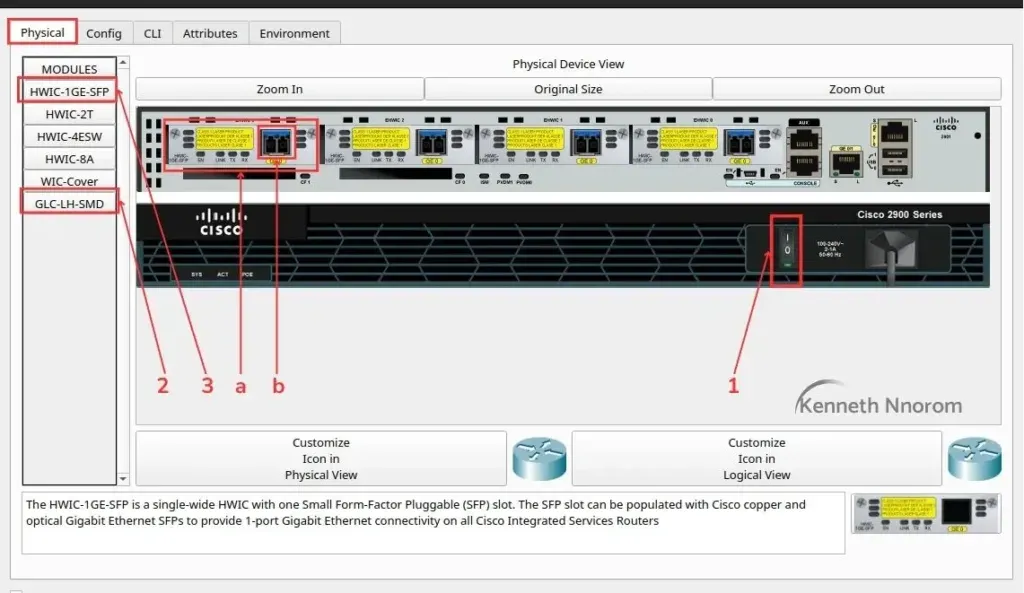This screenshot has height=593, width=1024.
Task: Click the module list scroll up arrow
Action: [123, 63]
